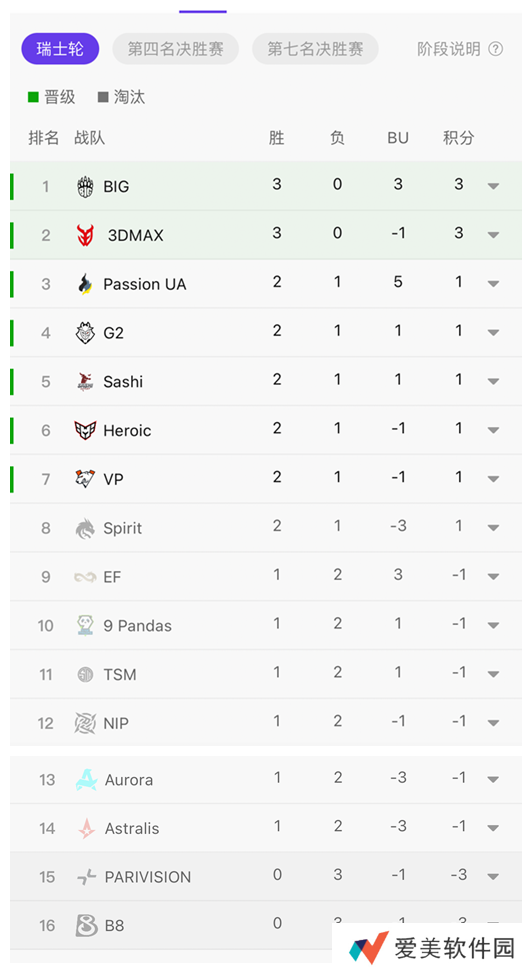The image size is (532, 973).
Task: Expand the BIG row details arrow
Action: click(x=494, y=186)
